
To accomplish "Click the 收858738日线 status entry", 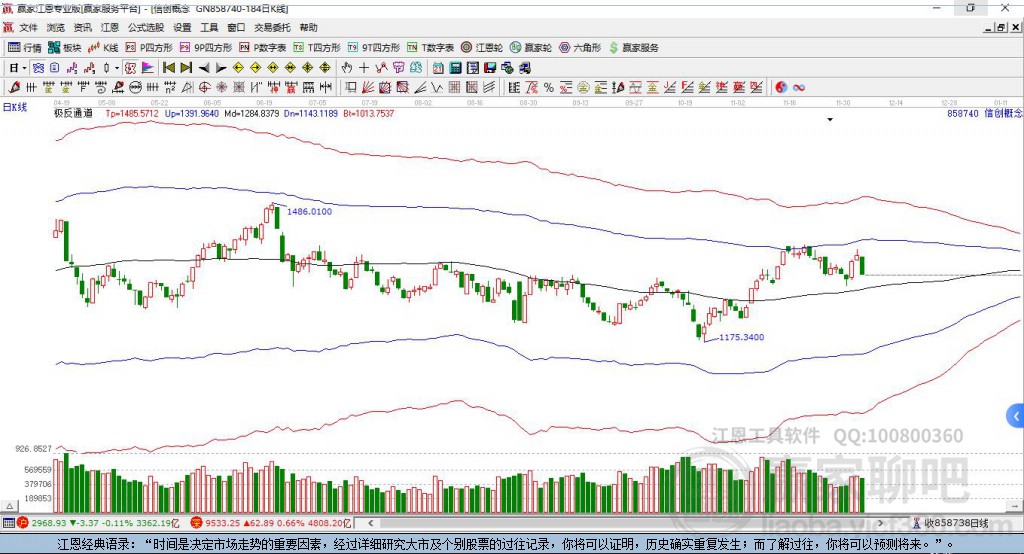I will coord(950,523).
